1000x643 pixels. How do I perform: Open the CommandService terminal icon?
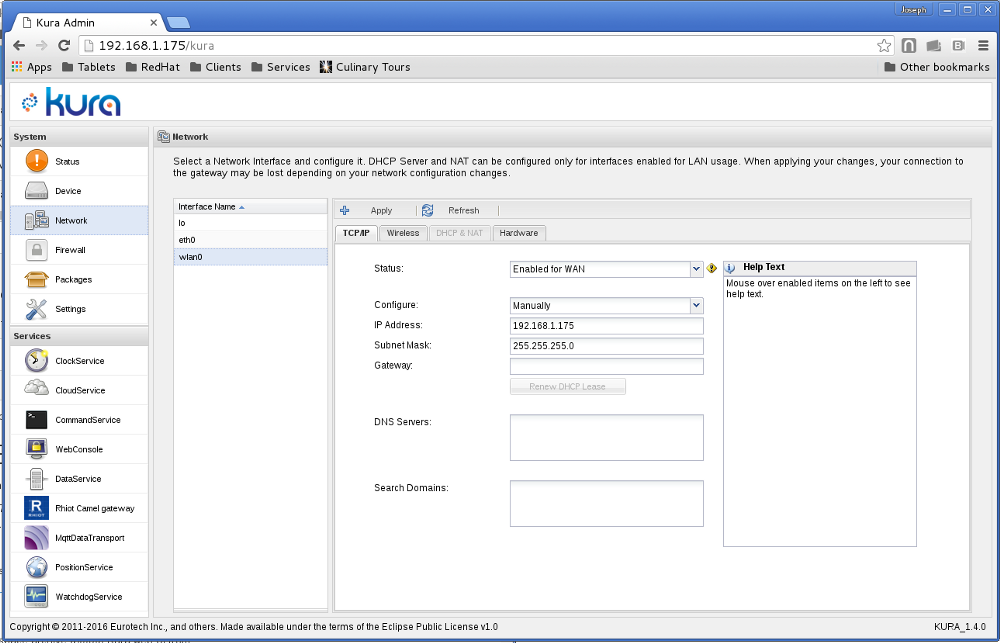coord(37,420)
